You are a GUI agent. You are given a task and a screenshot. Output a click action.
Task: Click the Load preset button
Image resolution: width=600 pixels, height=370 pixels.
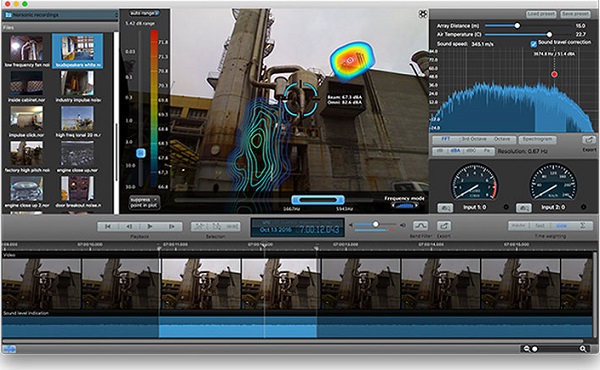coord(541,14)
